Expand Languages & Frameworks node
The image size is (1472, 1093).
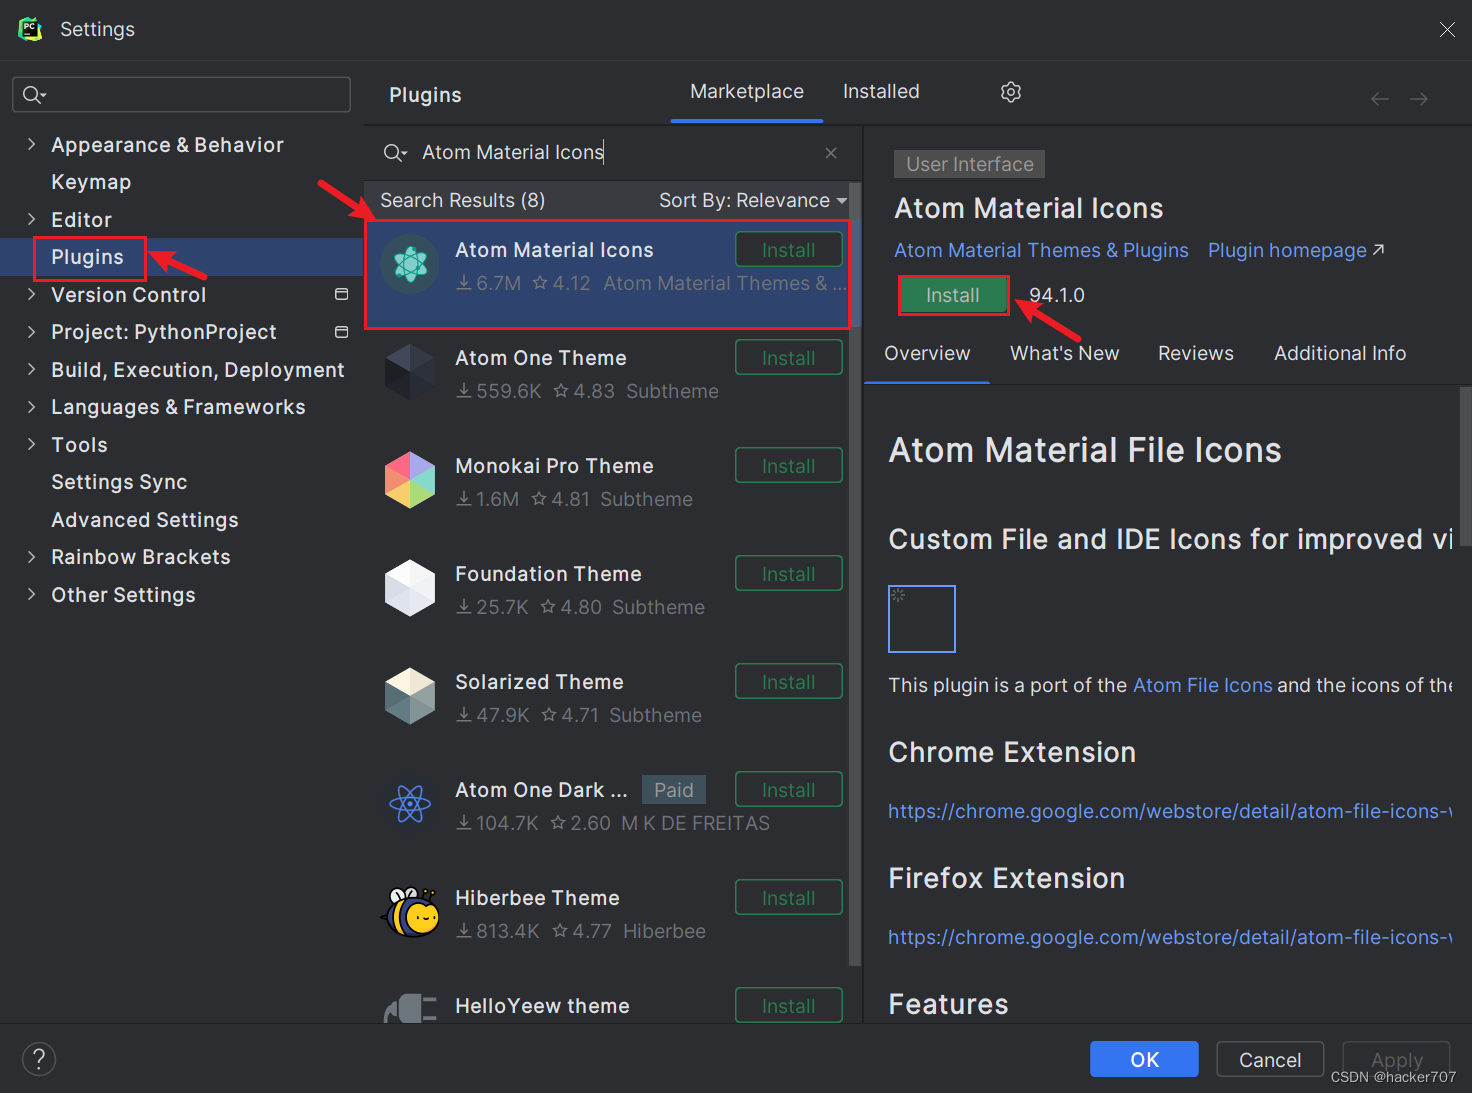31,407
